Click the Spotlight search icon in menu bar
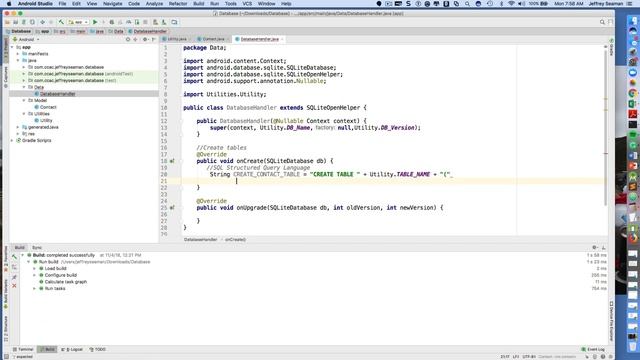The image size is (640, 360). [x=467, y=4]
